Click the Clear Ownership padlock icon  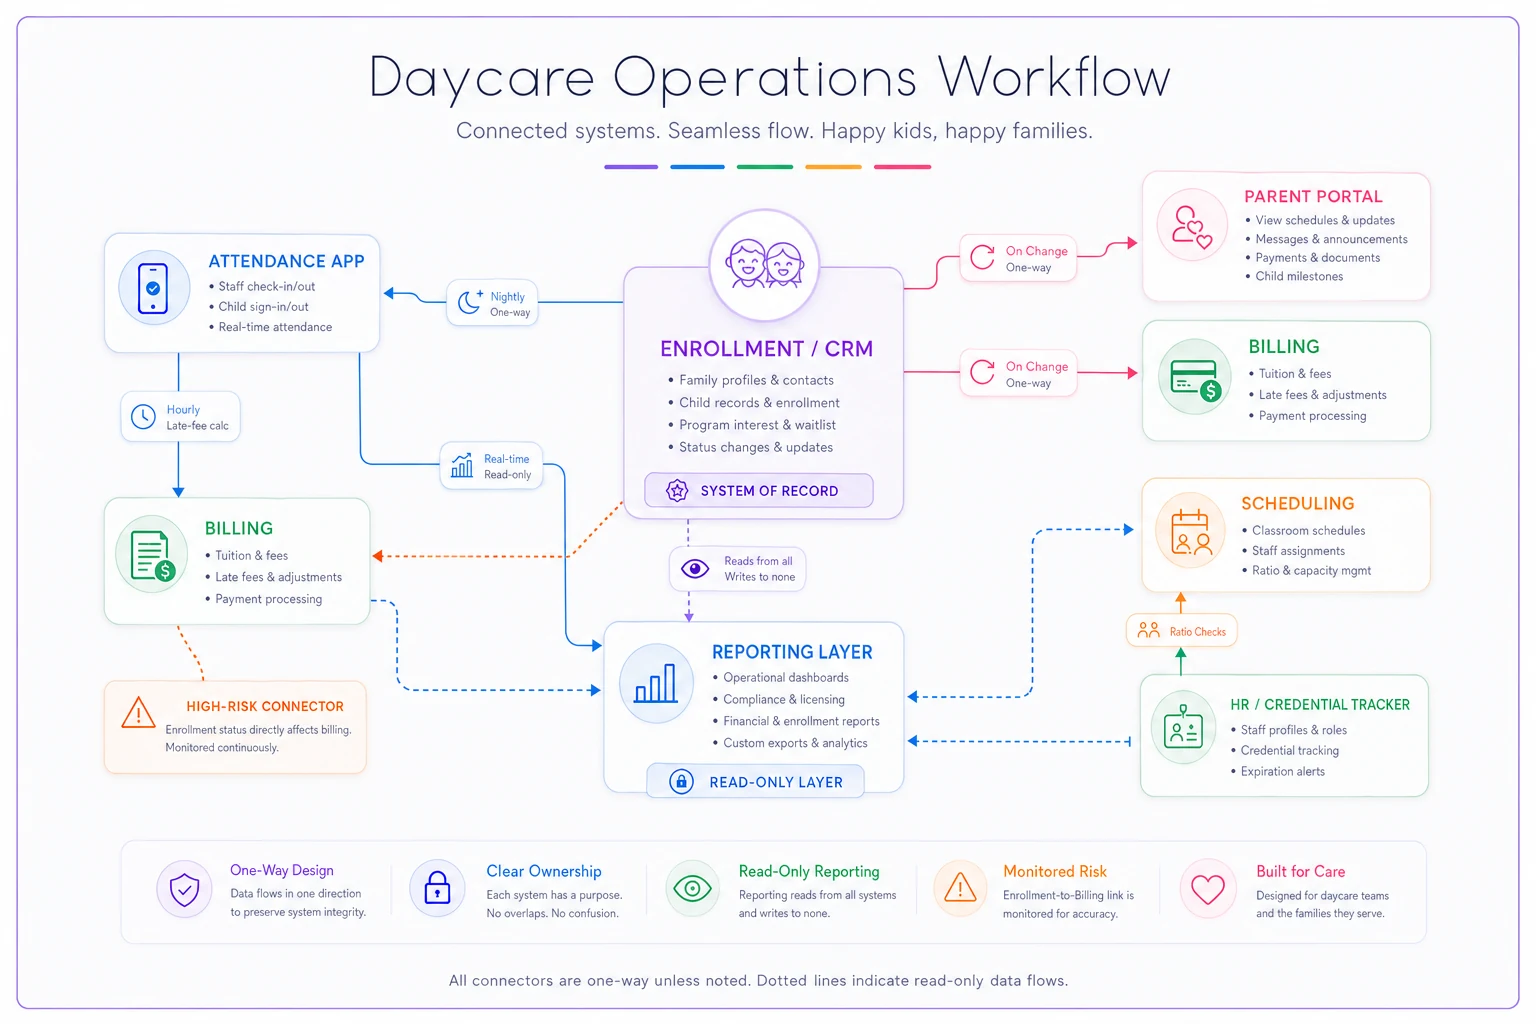pyautogui.click(x=437, y=888)
